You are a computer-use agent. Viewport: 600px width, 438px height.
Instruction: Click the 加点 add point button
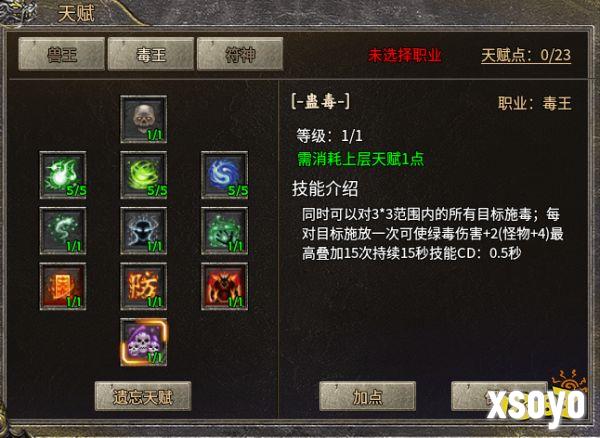[367, 396]
